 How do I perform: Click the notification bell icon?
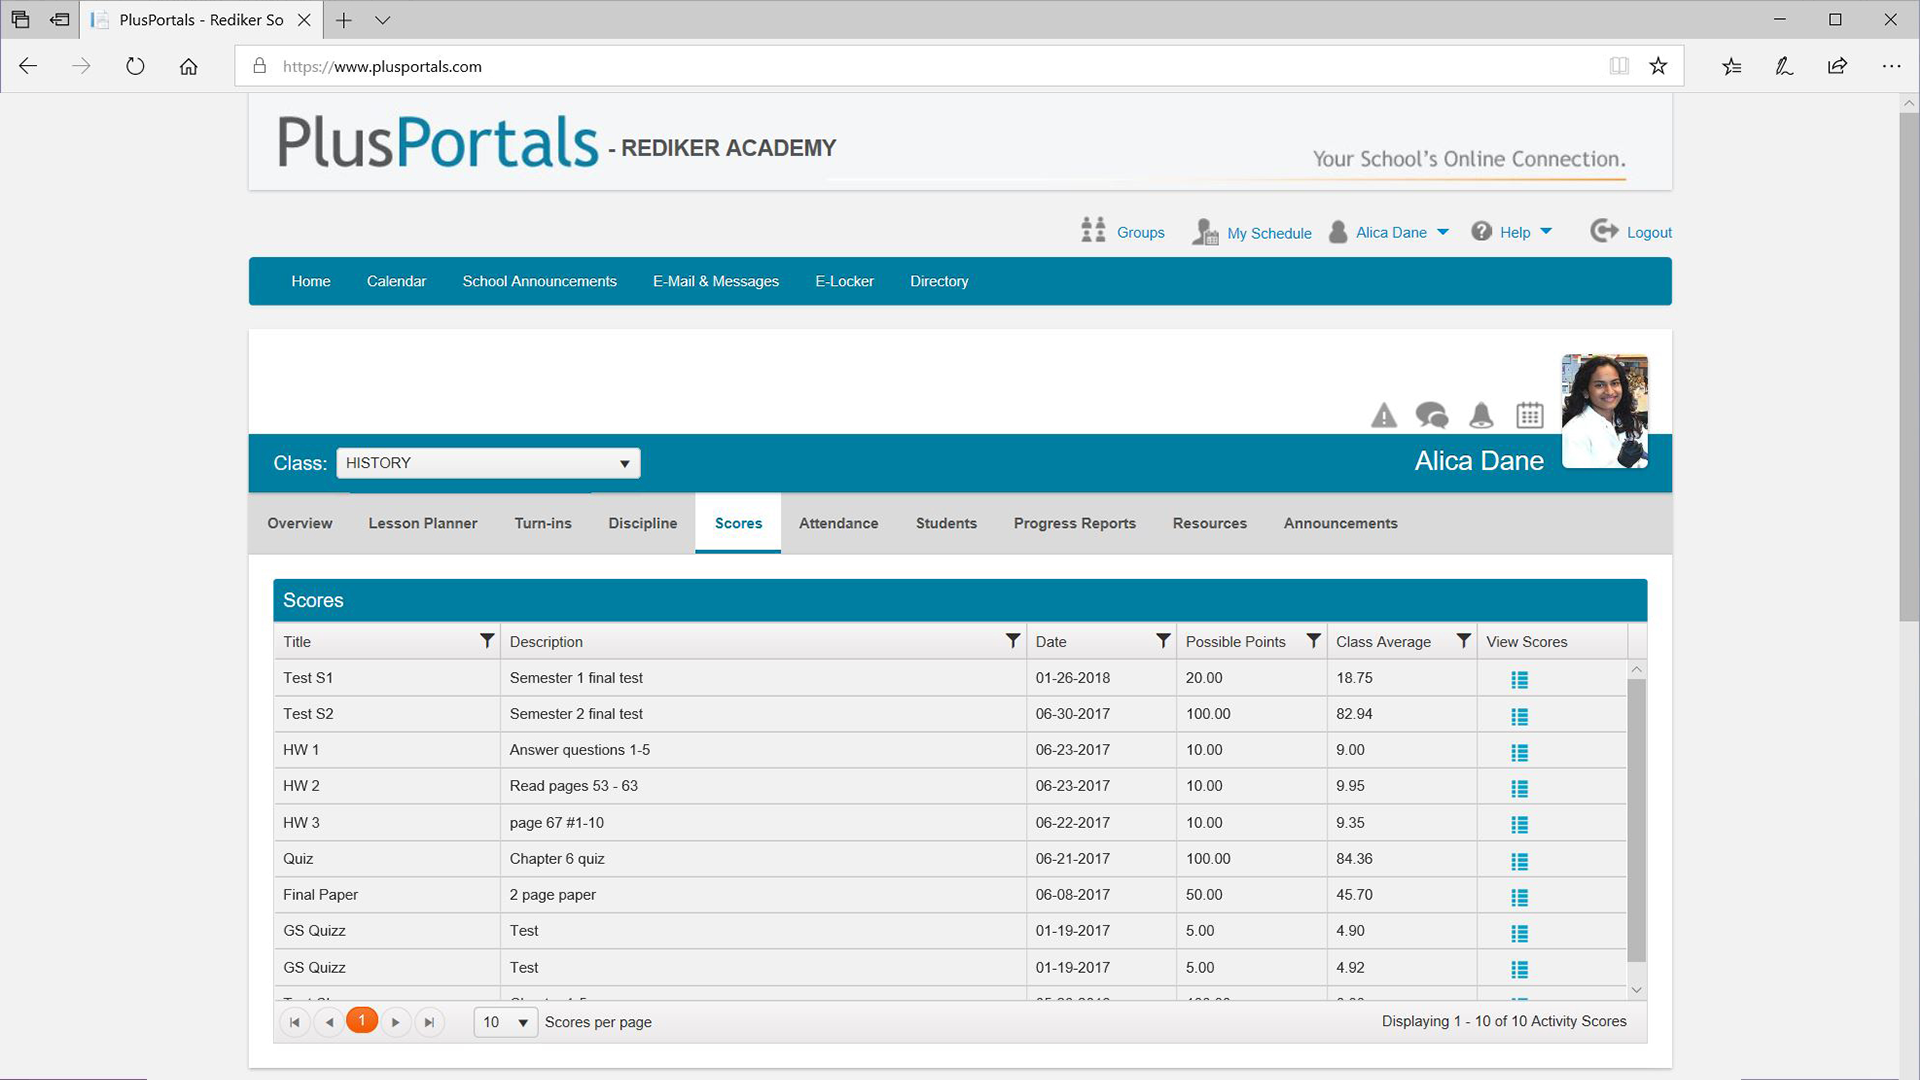coord(1481,415)
